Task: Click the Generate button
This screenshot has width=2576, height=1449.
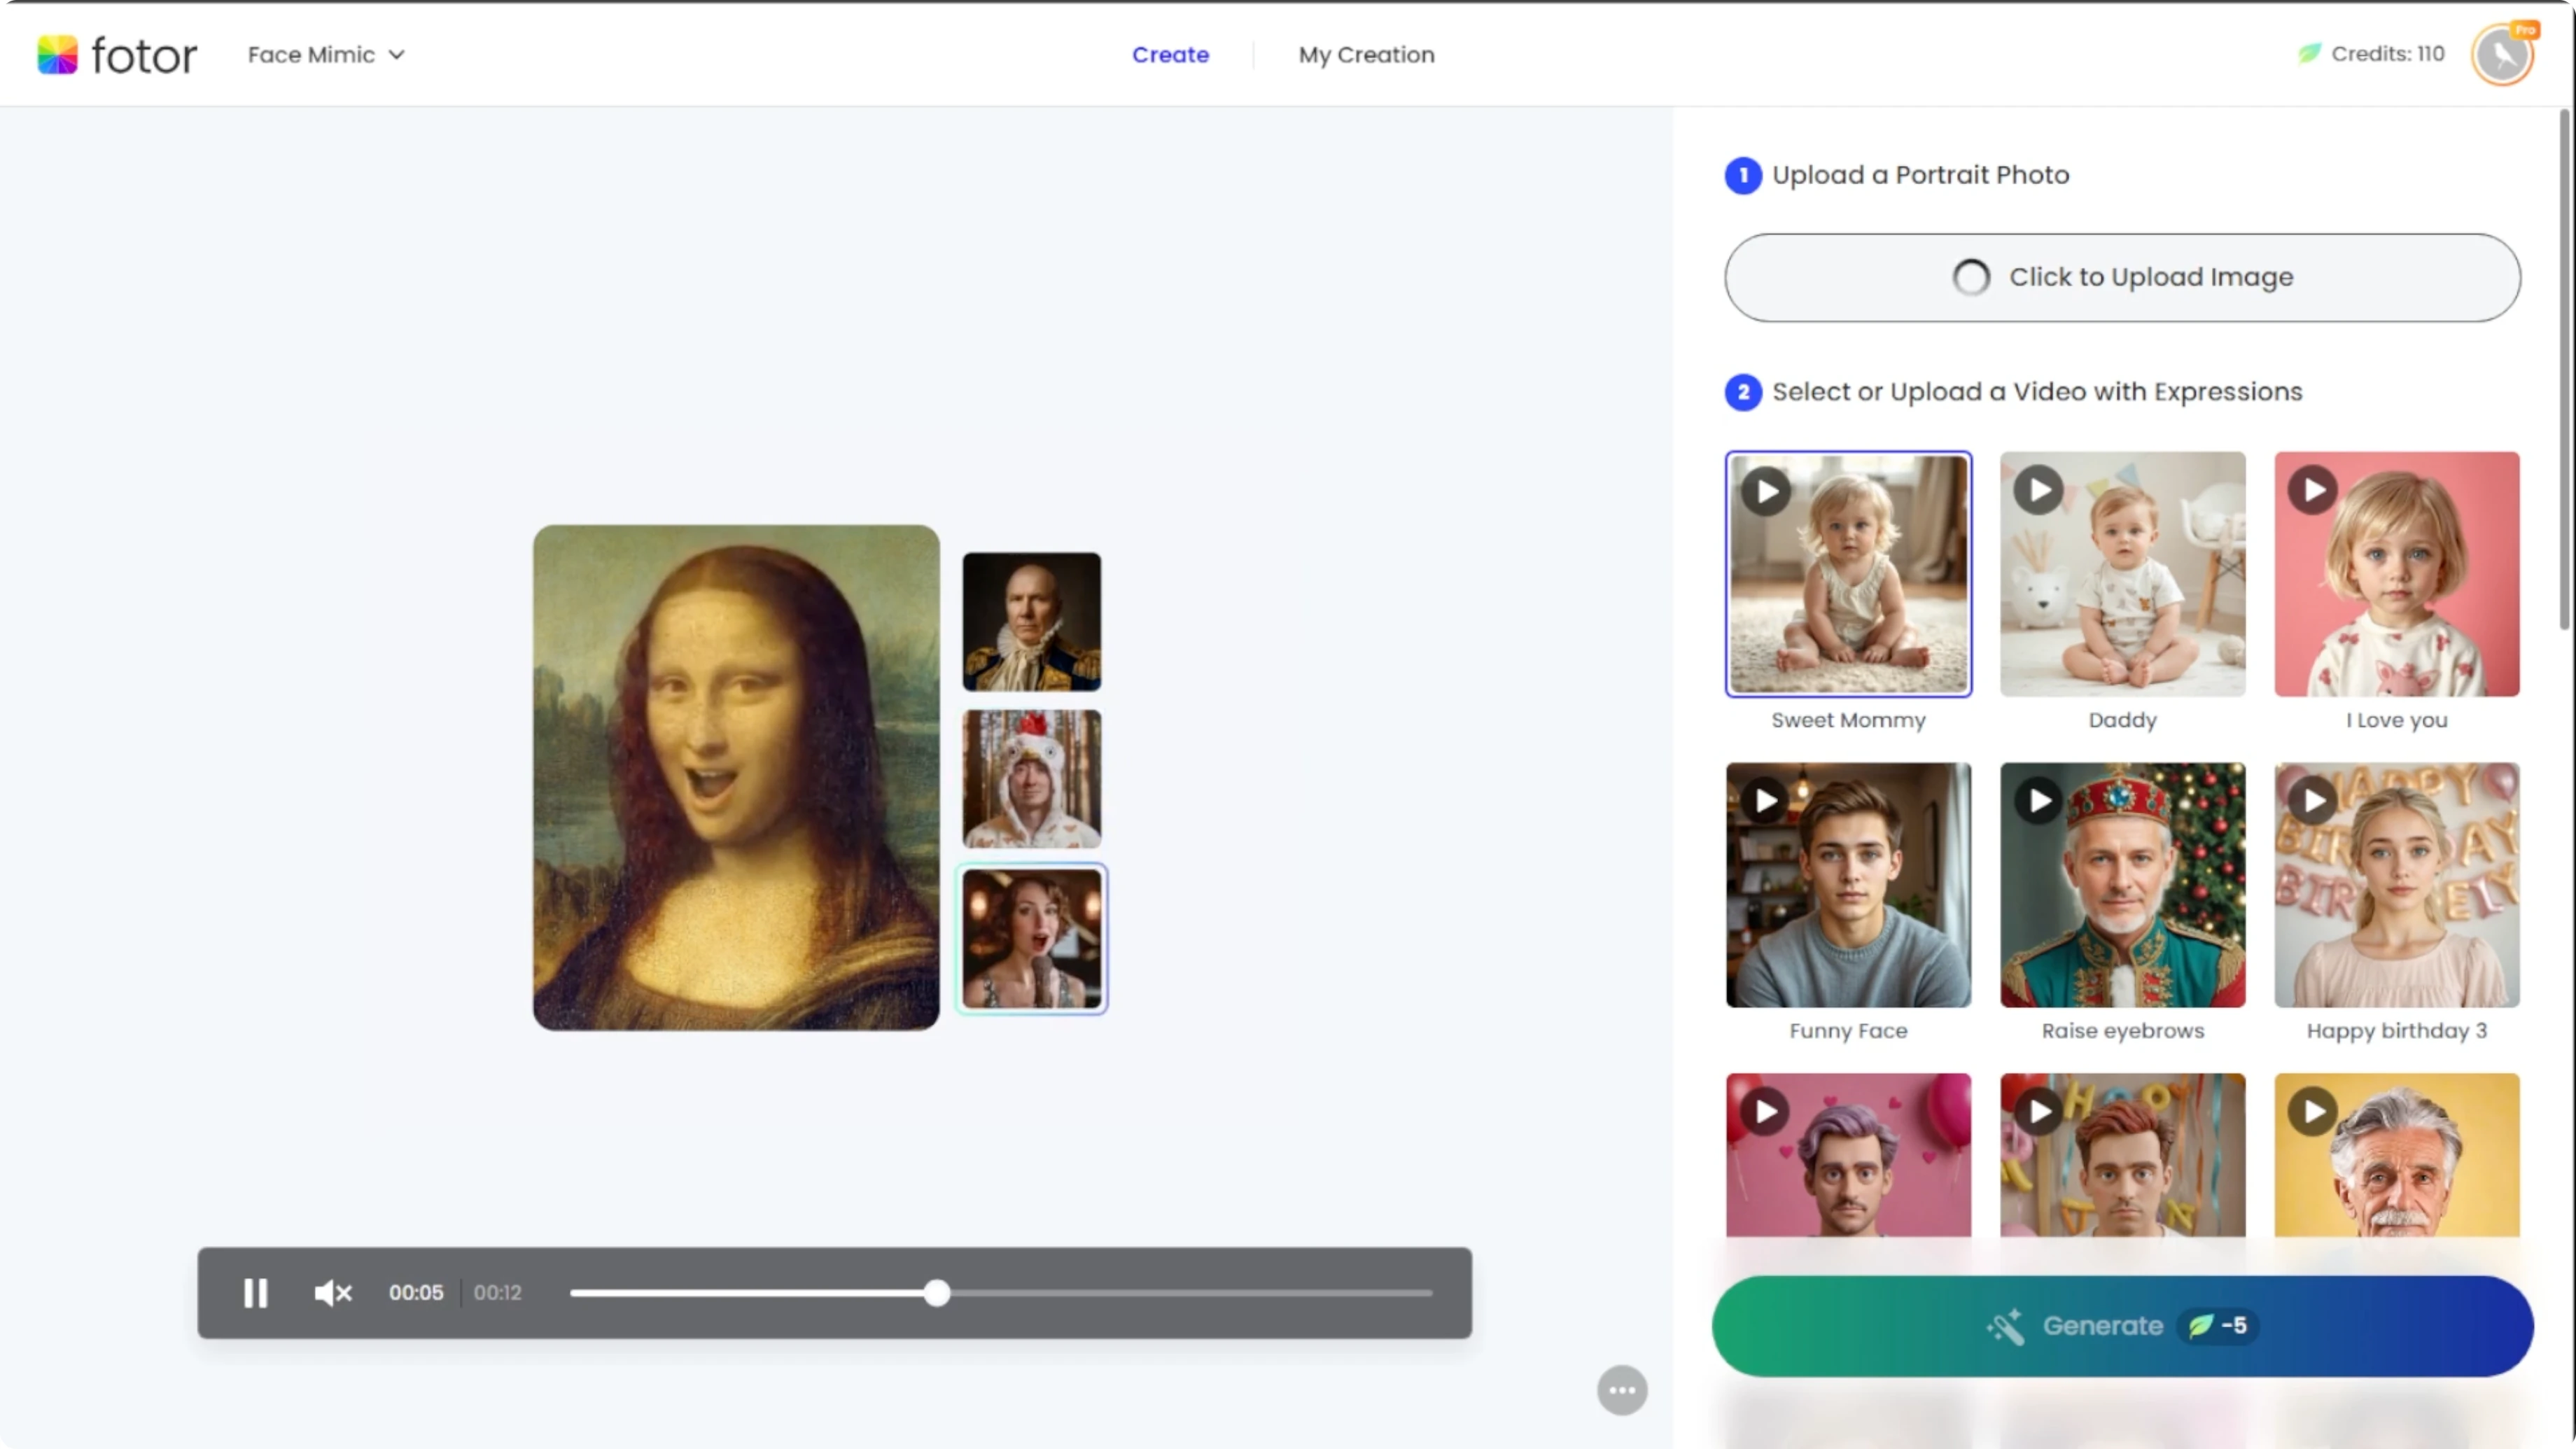Action: 2122,1326
